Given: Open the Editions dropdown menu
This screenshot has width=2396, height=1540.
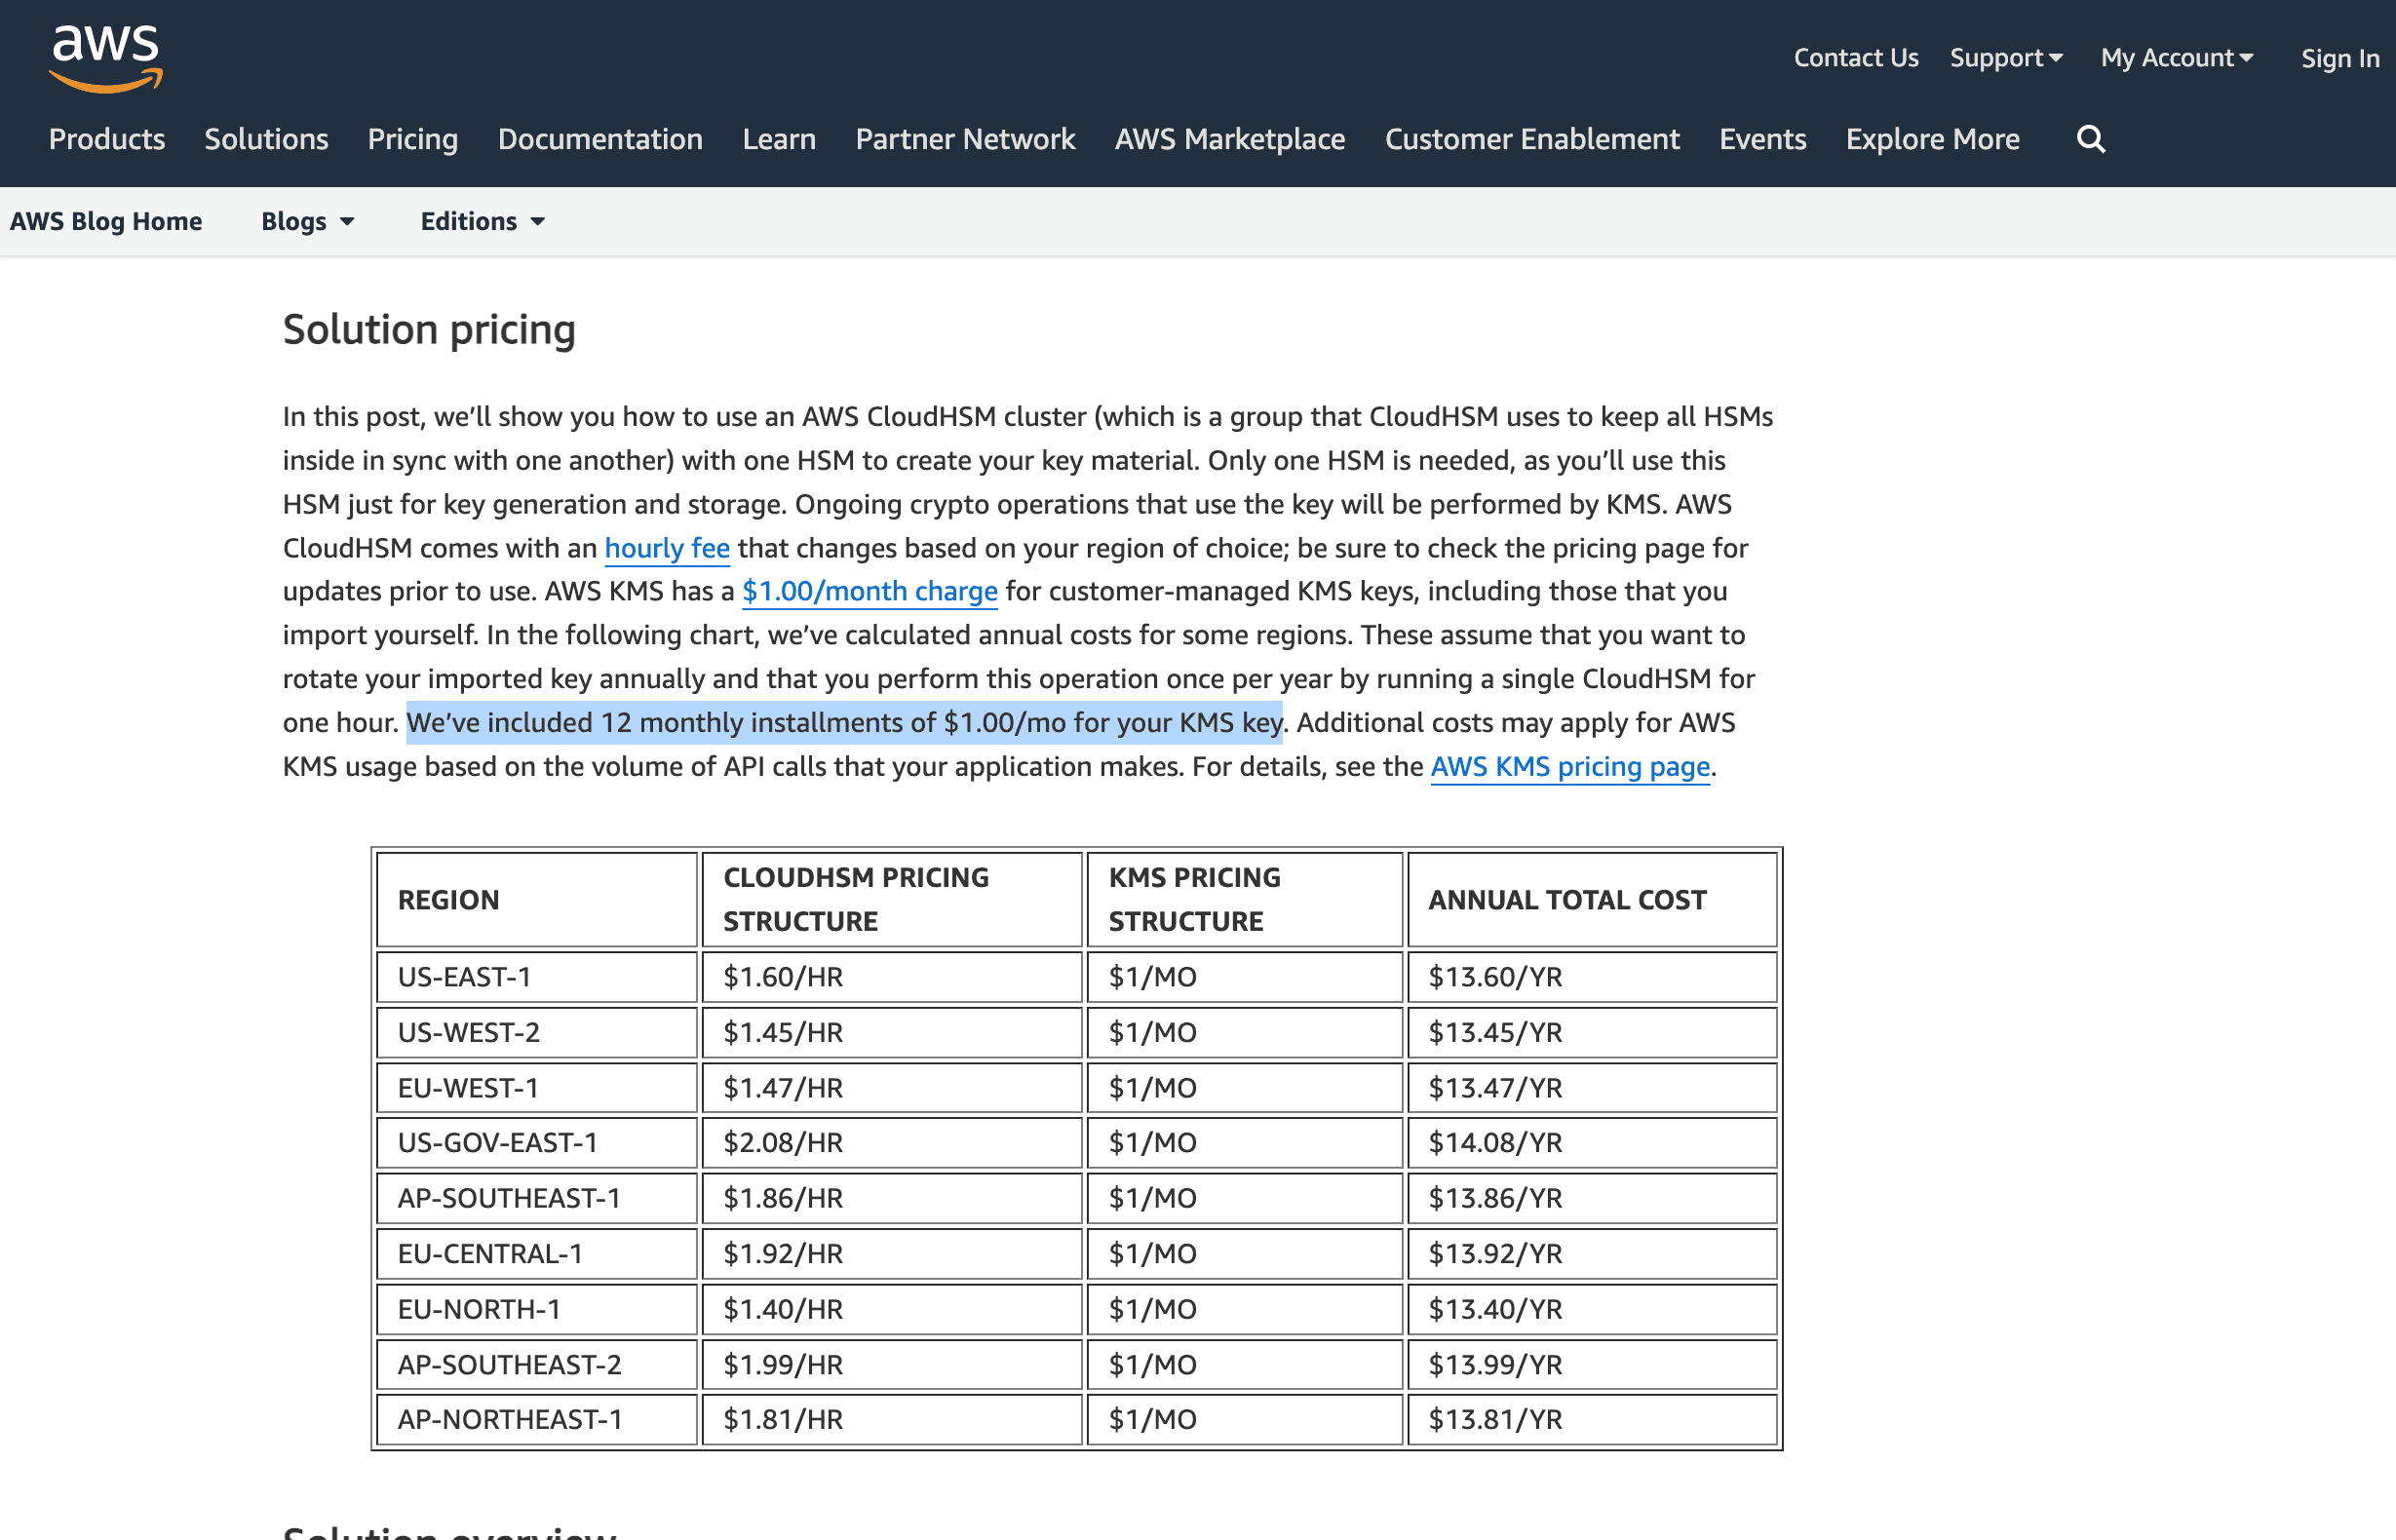Looking at the screenshot, I should click(482, 221).
